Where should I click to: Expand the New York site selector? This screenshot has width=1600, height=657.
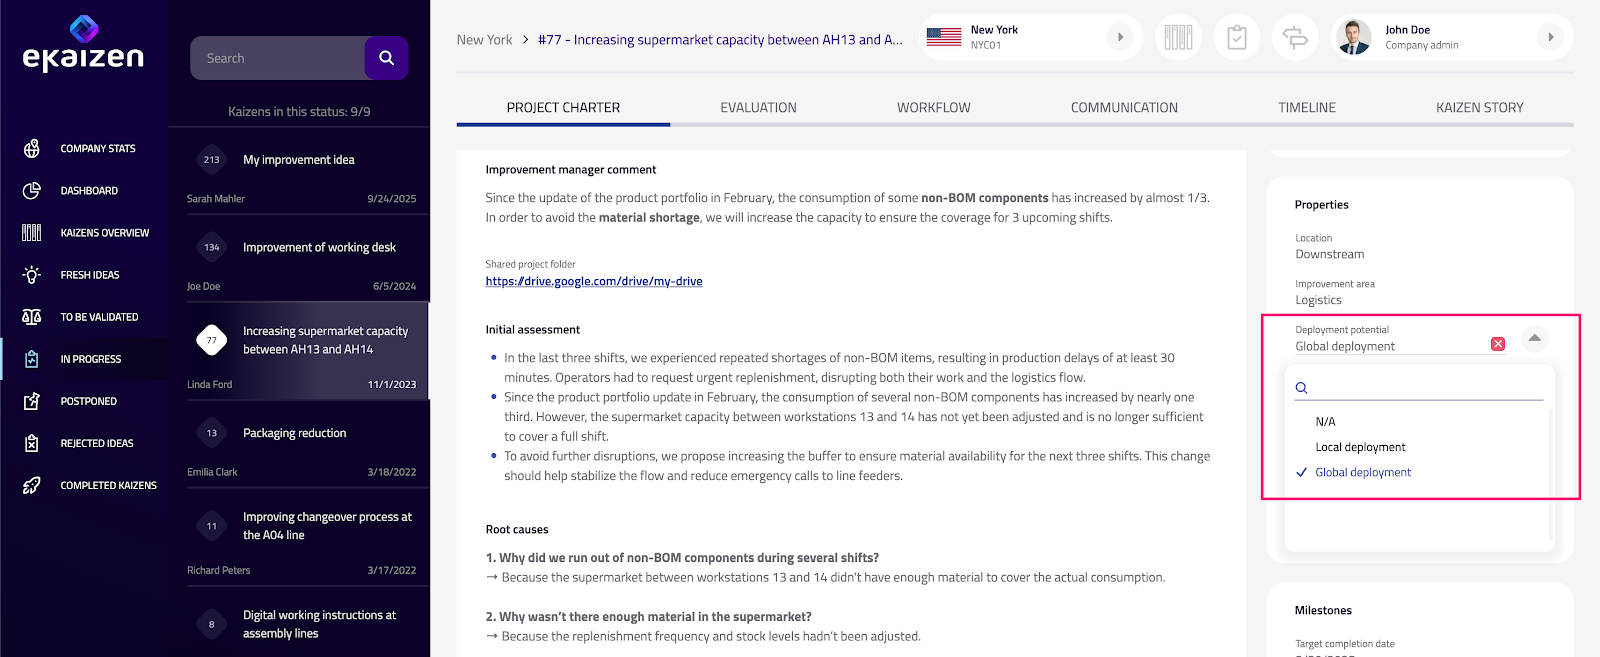point(1120,38)
